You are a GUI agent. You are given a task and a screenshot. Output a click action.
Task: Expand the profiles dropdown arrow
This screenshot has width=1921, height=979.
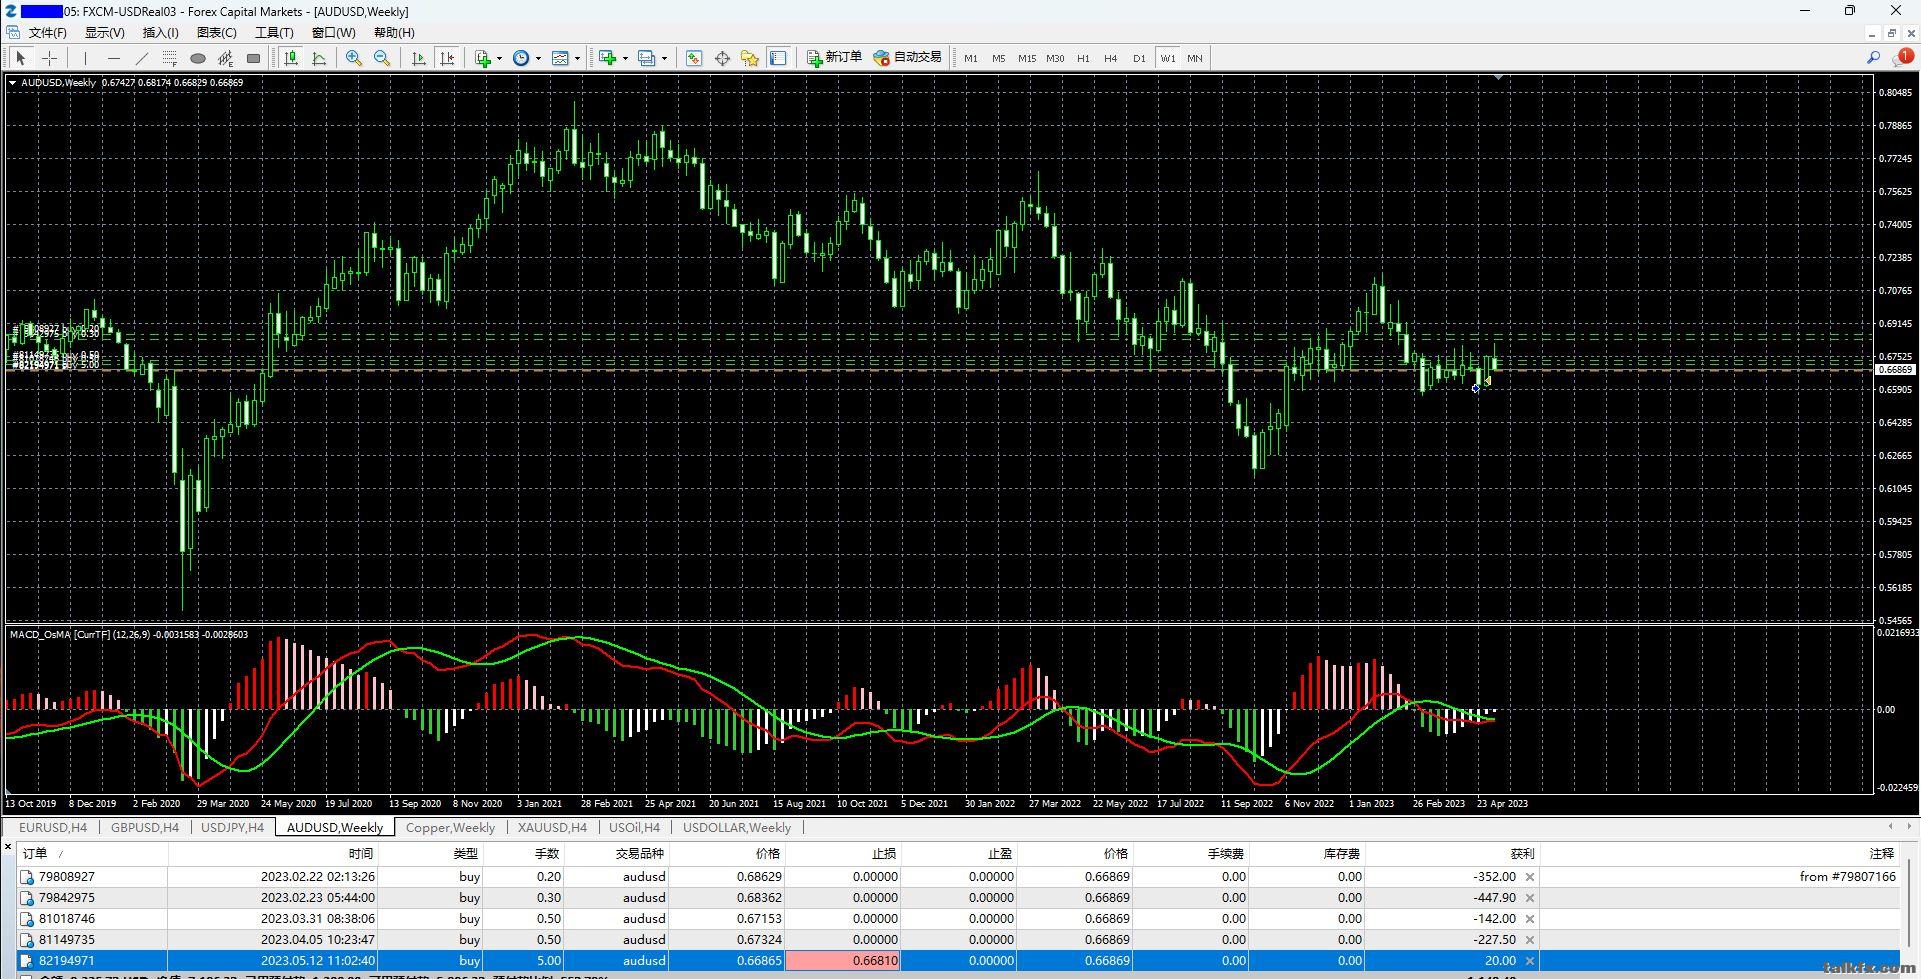point(664,58)
